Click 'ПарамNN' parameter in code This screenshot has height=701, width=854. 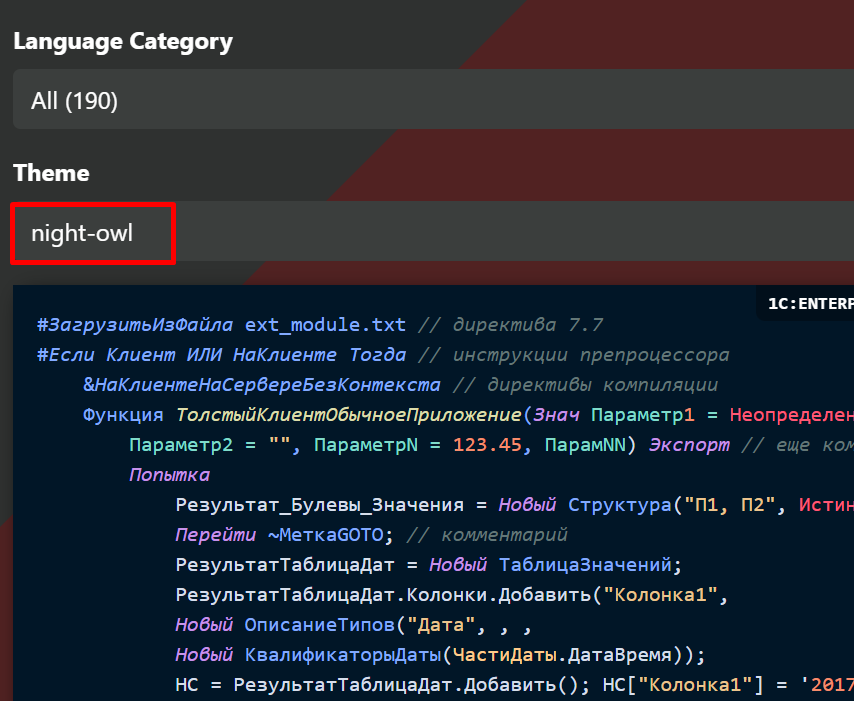pyautogui.click(x=585, y=445)
